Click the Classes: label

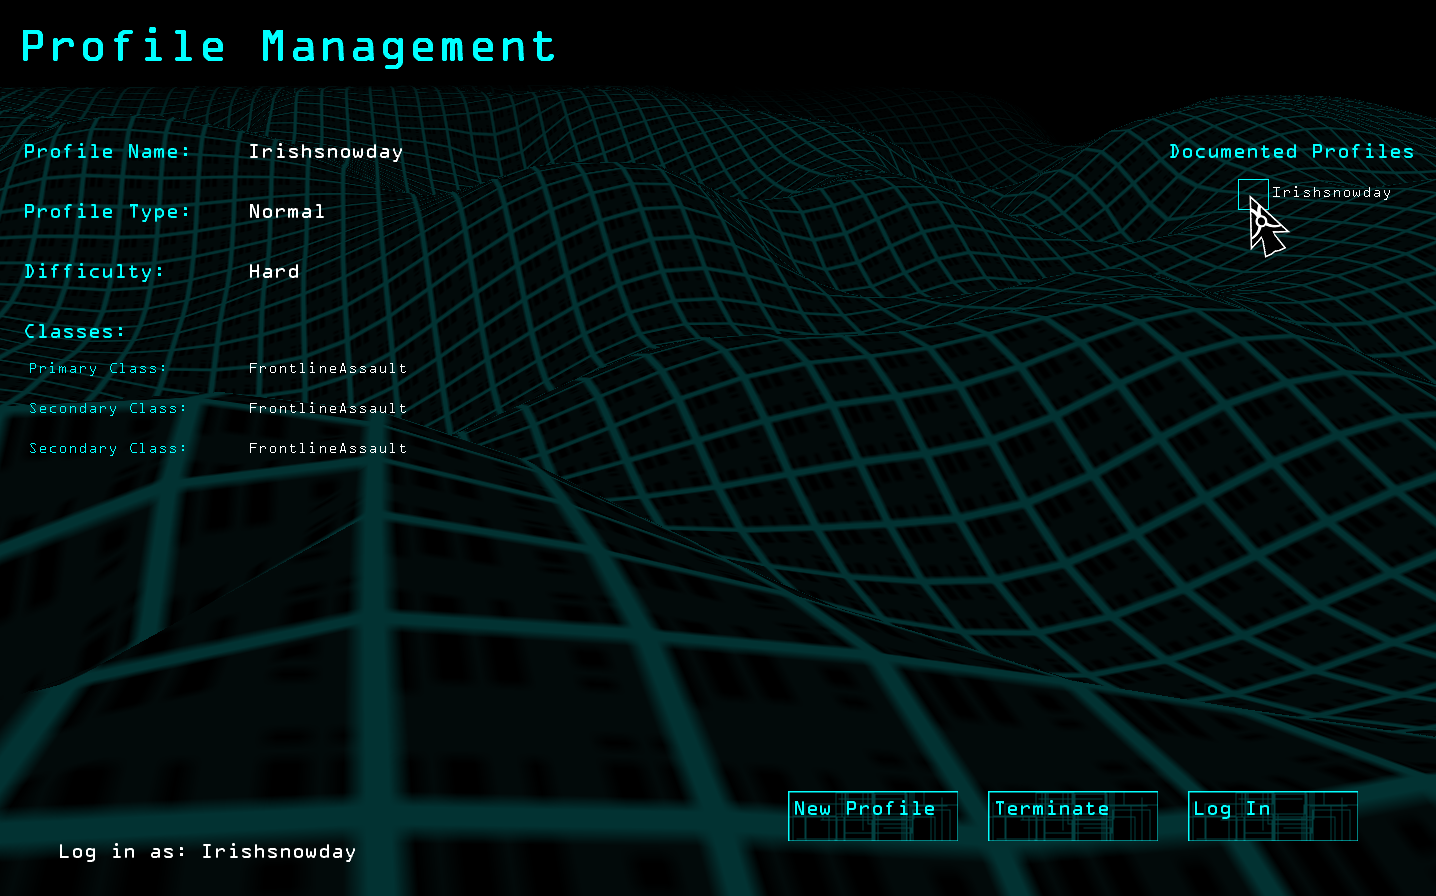point(75,332)
